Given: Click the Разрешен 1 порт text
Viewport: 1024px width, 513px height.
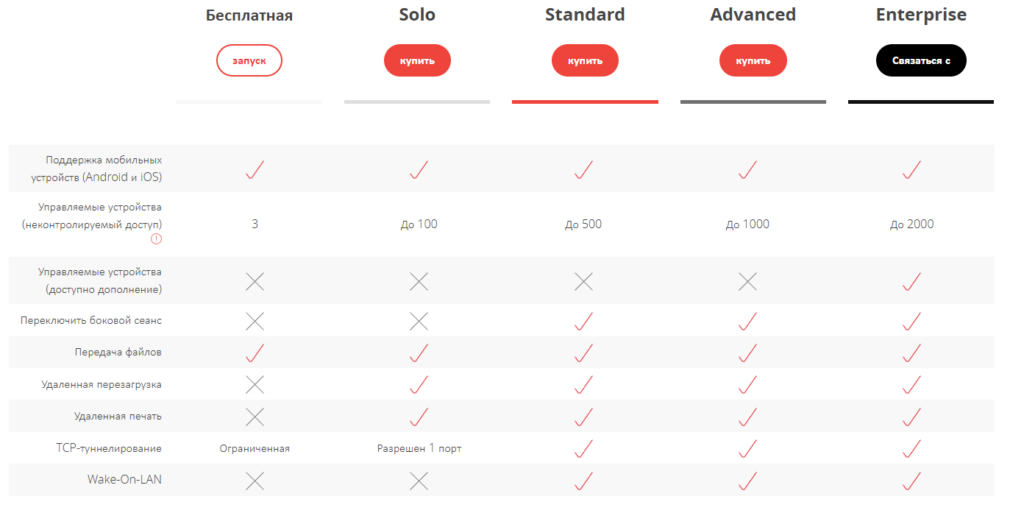Looking at the screenshot, I should (x=419, y=449).
